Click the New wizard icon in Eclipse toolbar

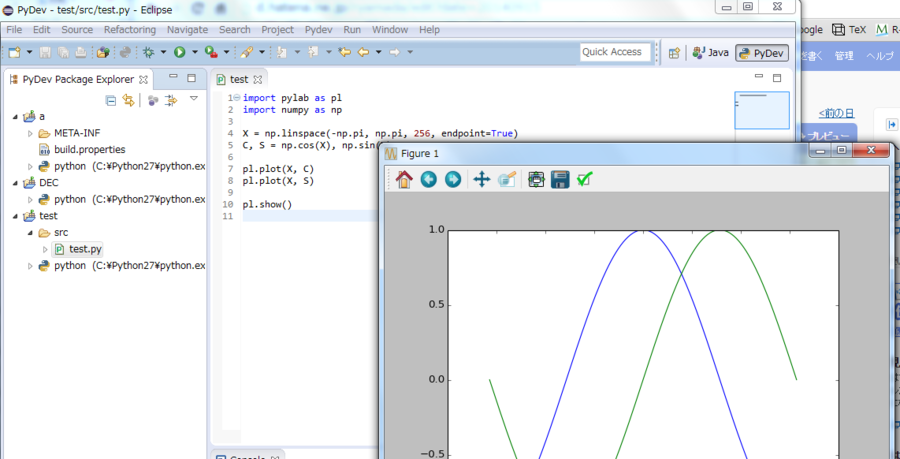tap(14, 52)
